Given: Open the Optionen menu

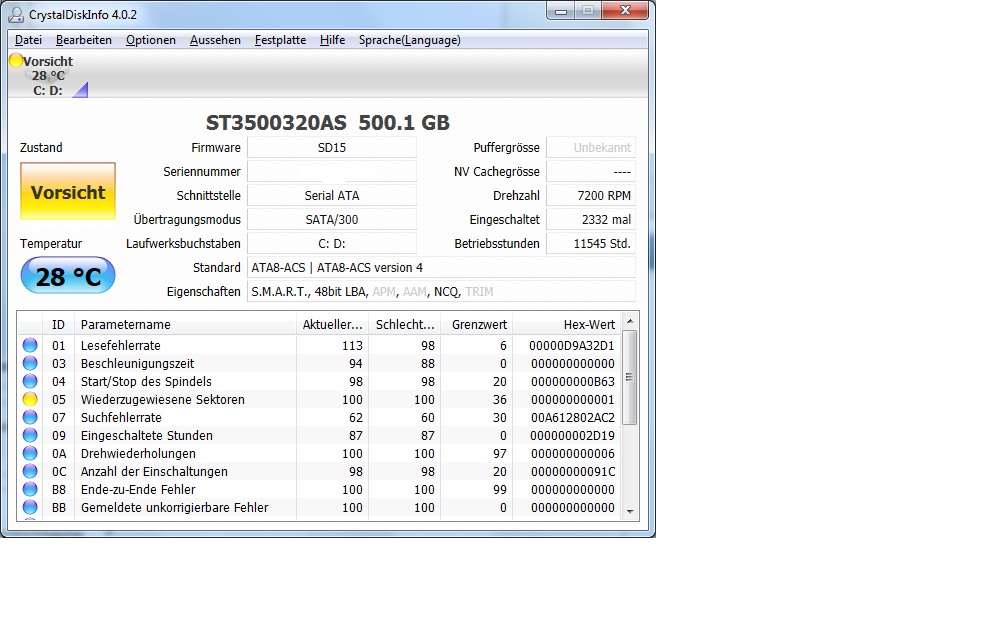Looking at the screenshot, I should [x=150, y=40].
